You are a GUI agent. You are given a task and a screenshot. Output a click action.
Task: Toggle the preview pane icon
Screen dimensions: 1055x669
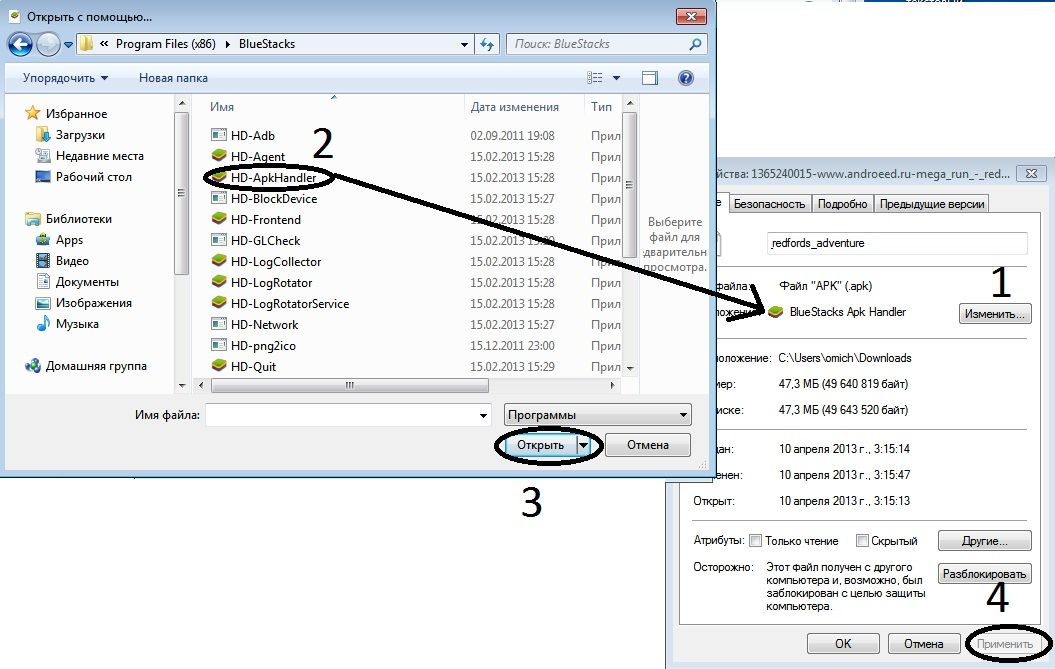click(650, 78)
